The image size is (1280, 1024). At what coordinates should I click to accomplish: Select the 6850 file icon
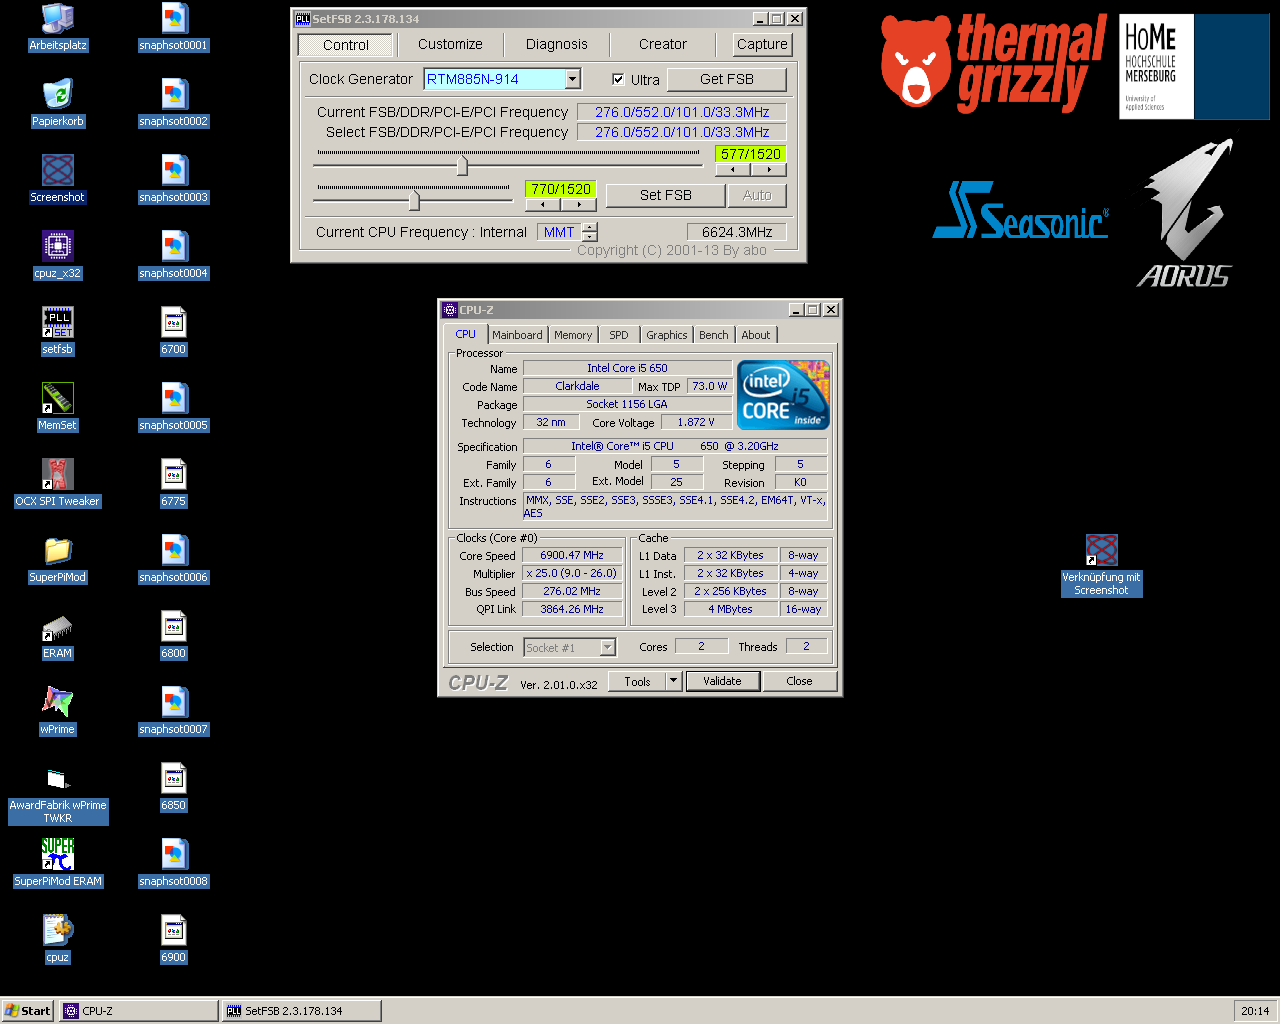click(x=174, y=787)
